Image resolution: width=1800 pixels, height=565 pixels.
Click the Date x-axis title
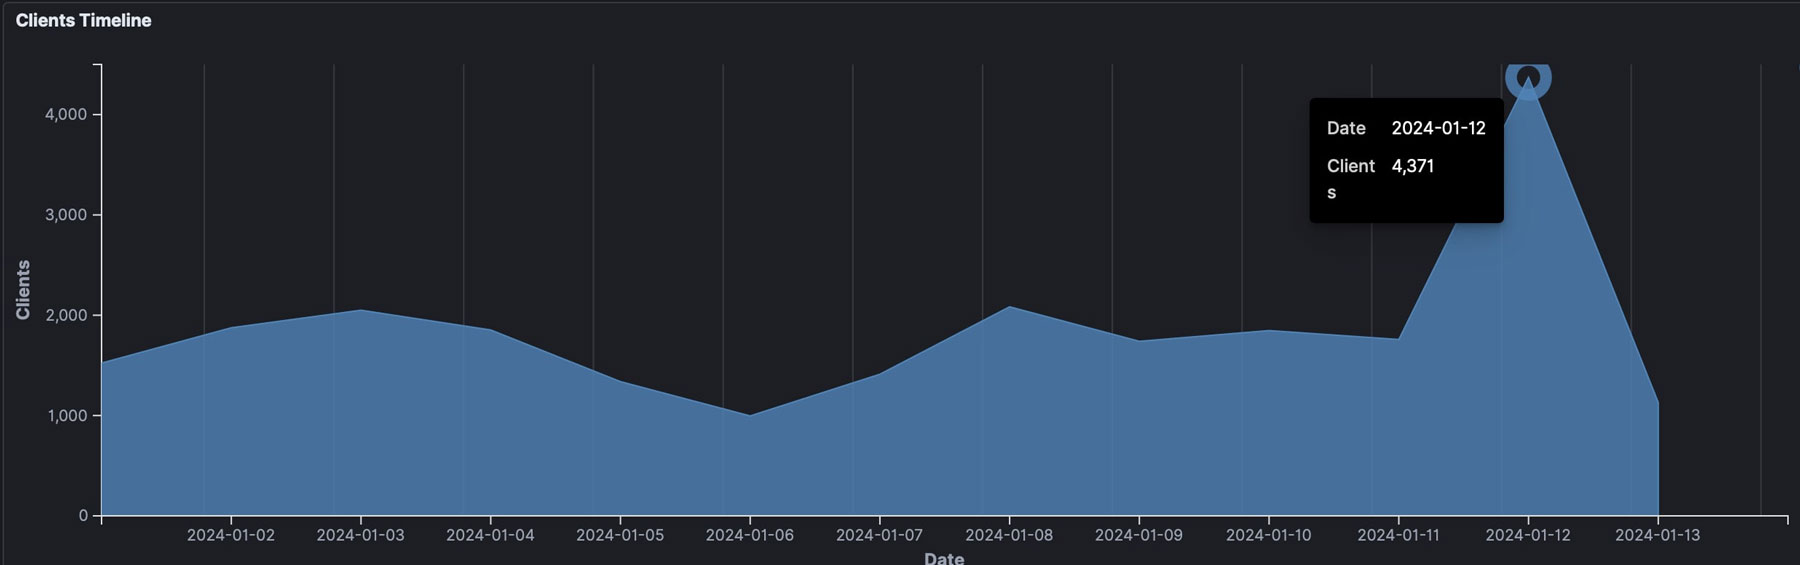pyautogui.click(x=944, y=558)
